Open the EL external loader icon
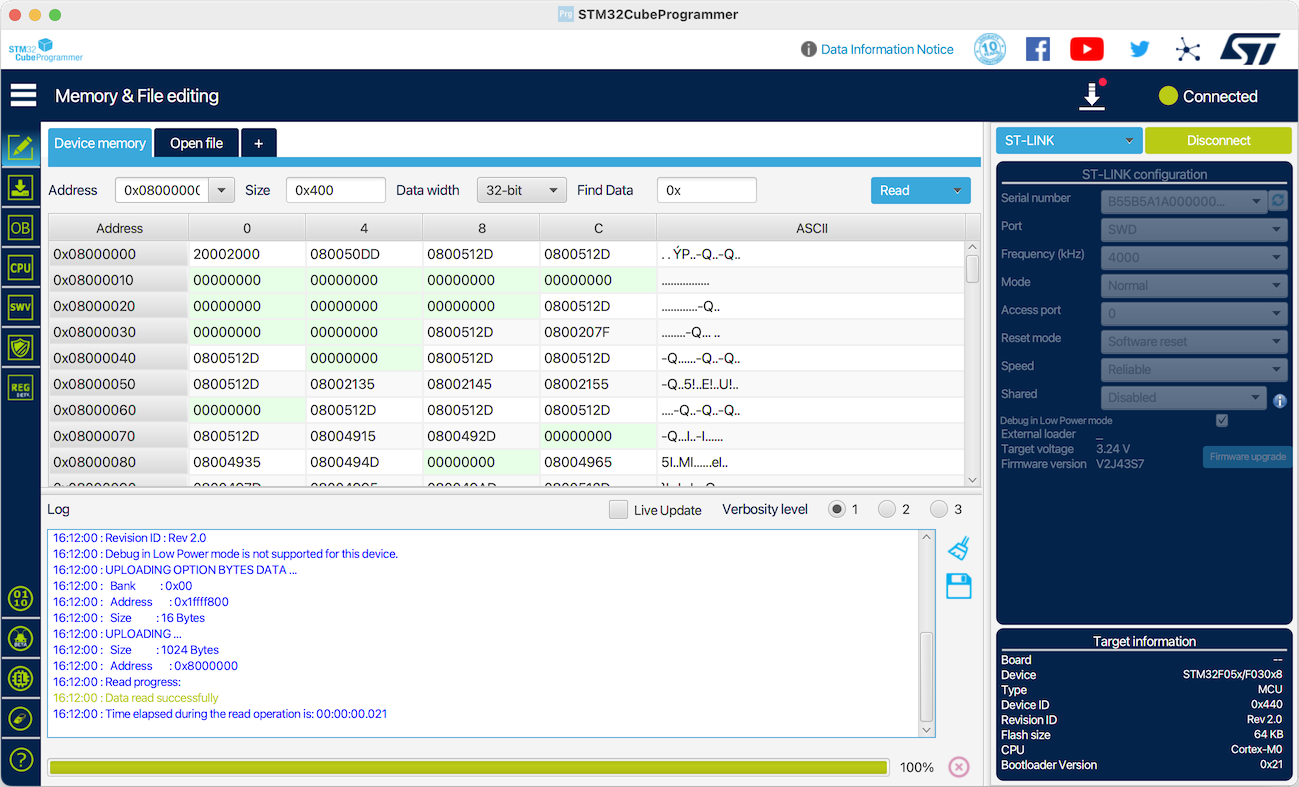Screen dimensions: 1299x787 click(x=20, y=679)
